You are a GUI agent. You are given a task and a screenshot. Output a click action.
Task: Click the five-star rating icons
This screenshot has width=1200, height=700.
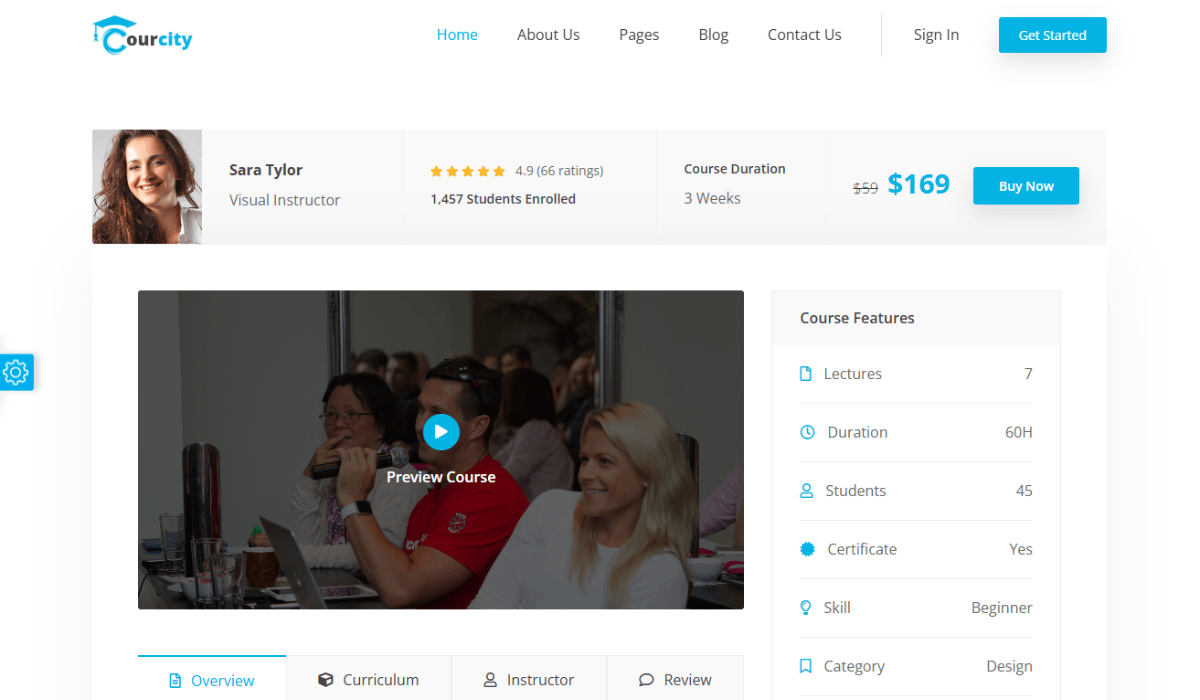click(x=467, y=171)
